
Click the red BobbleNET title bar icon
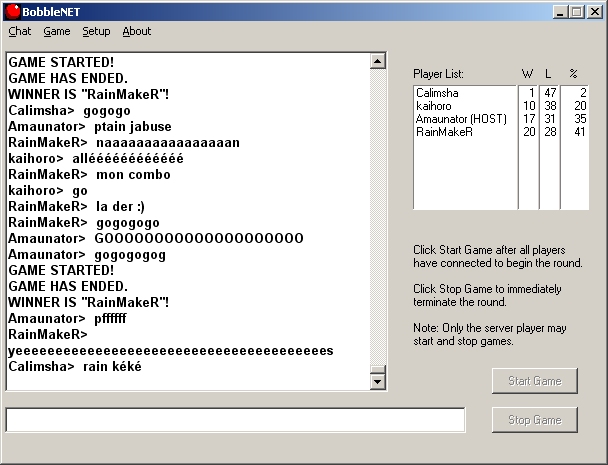12,11
